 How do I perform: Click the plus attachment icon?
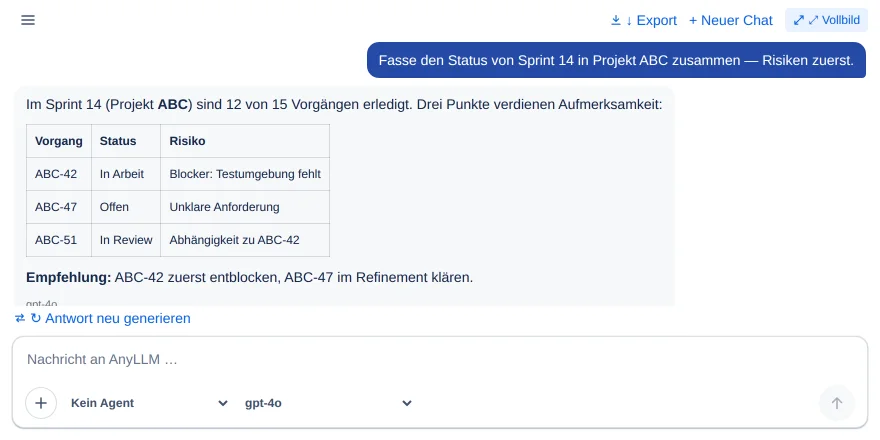point(41,403)
